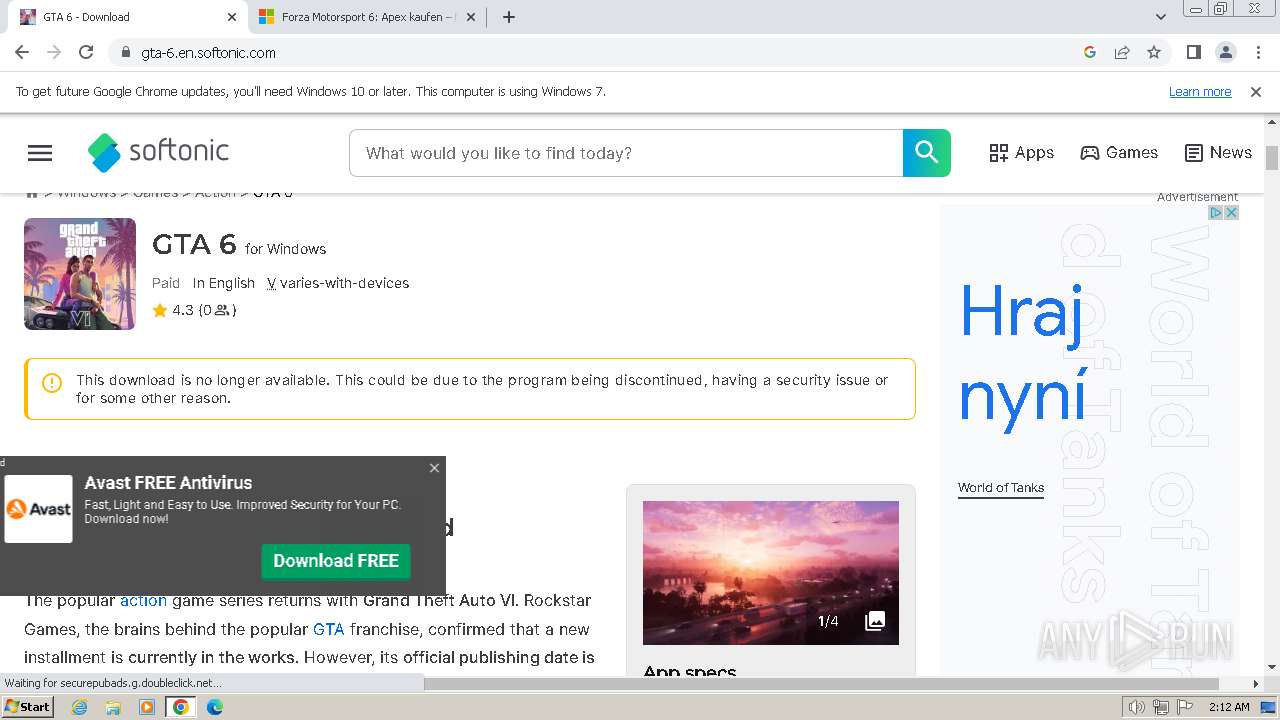Close the Avast ad popup
The image size is (1280, 720).
(434, 468)
